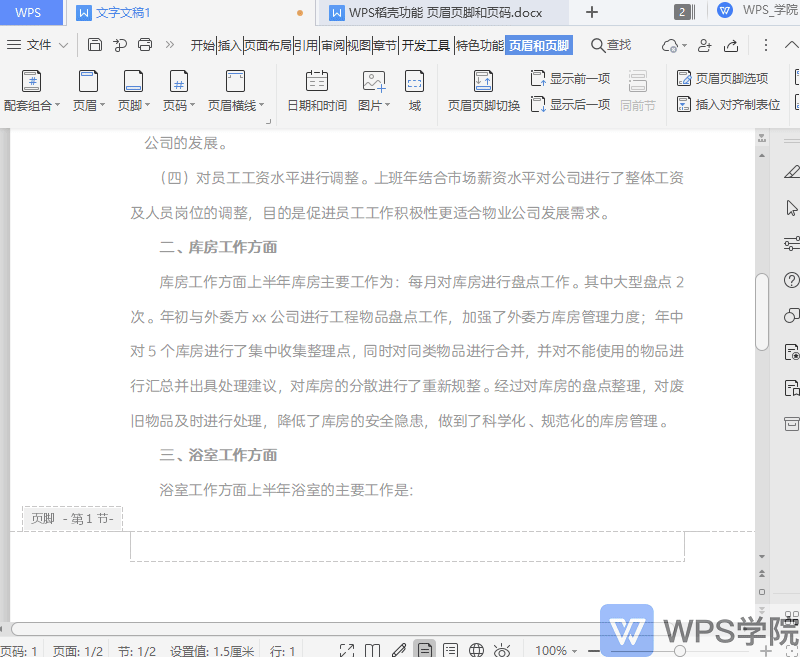Open the 文件 dropdown arrow
800x657 pixels.
[x=63, y=45]
